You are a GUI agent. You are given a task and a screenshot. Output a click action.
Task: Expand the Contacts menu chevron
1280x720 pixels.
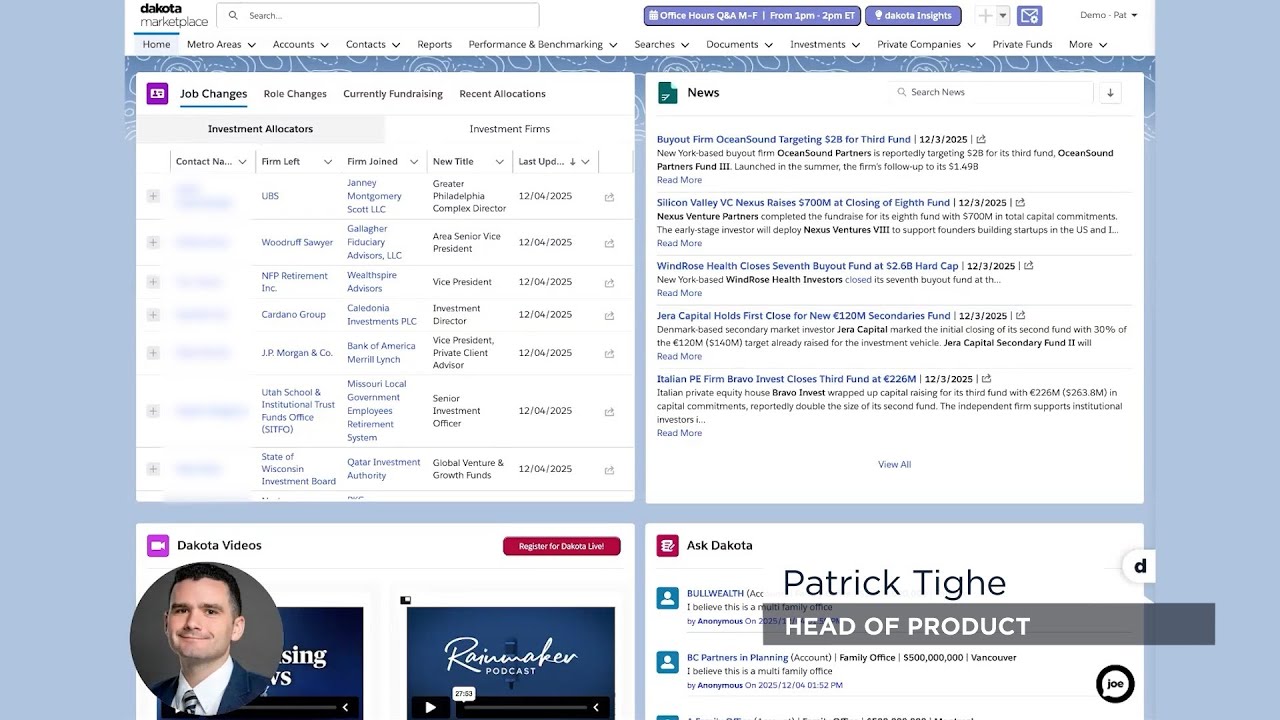click(396, 45)
